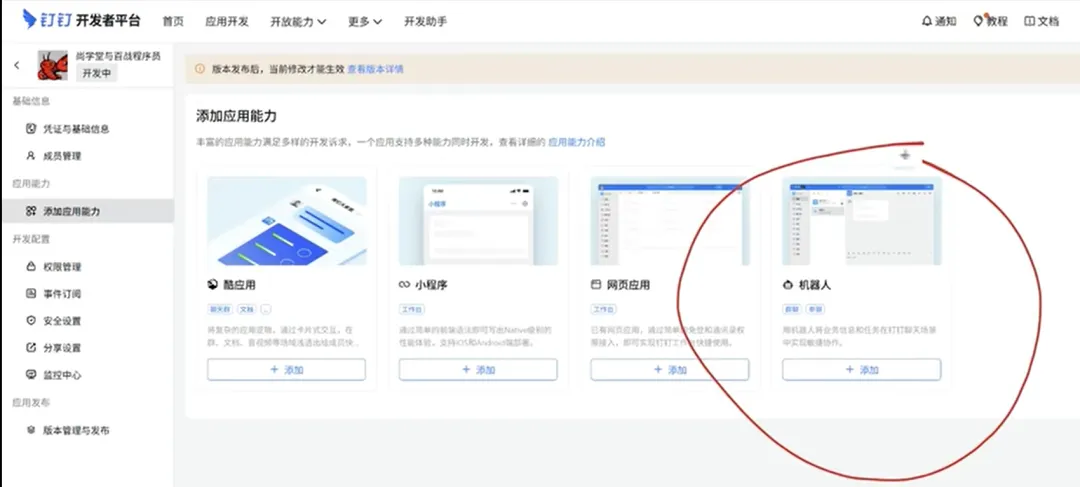Open 文档 in the top bar
Screen dimensions: 1080x487
pos(1041,21)
